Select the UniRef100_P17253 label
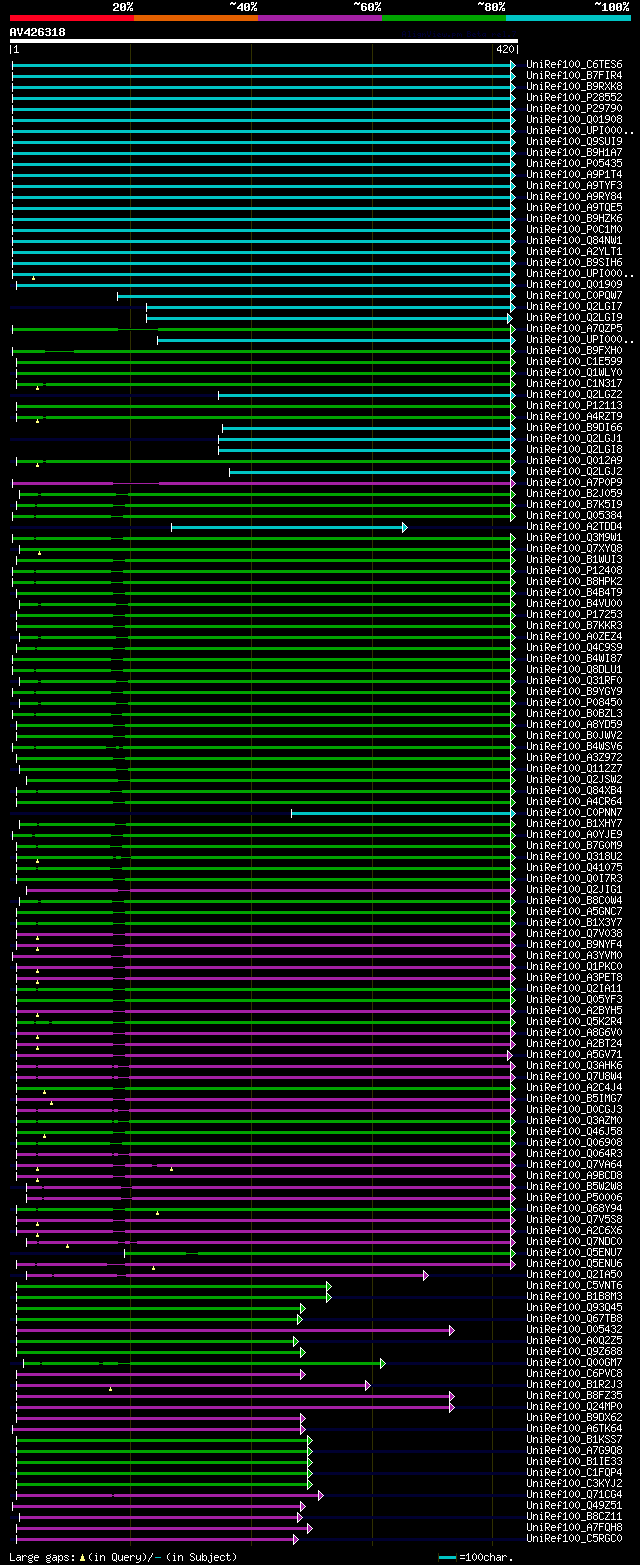640x1565 pixels. tap(573, 614)
